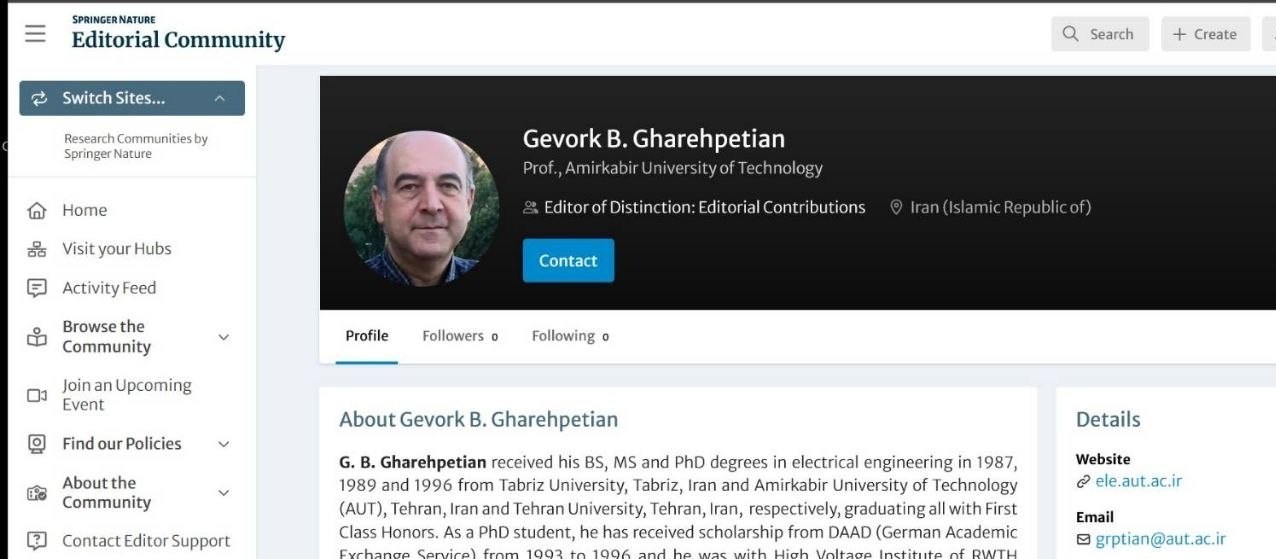Click the Find our Policies icon

pyautogui.click(x=37, y=443)
